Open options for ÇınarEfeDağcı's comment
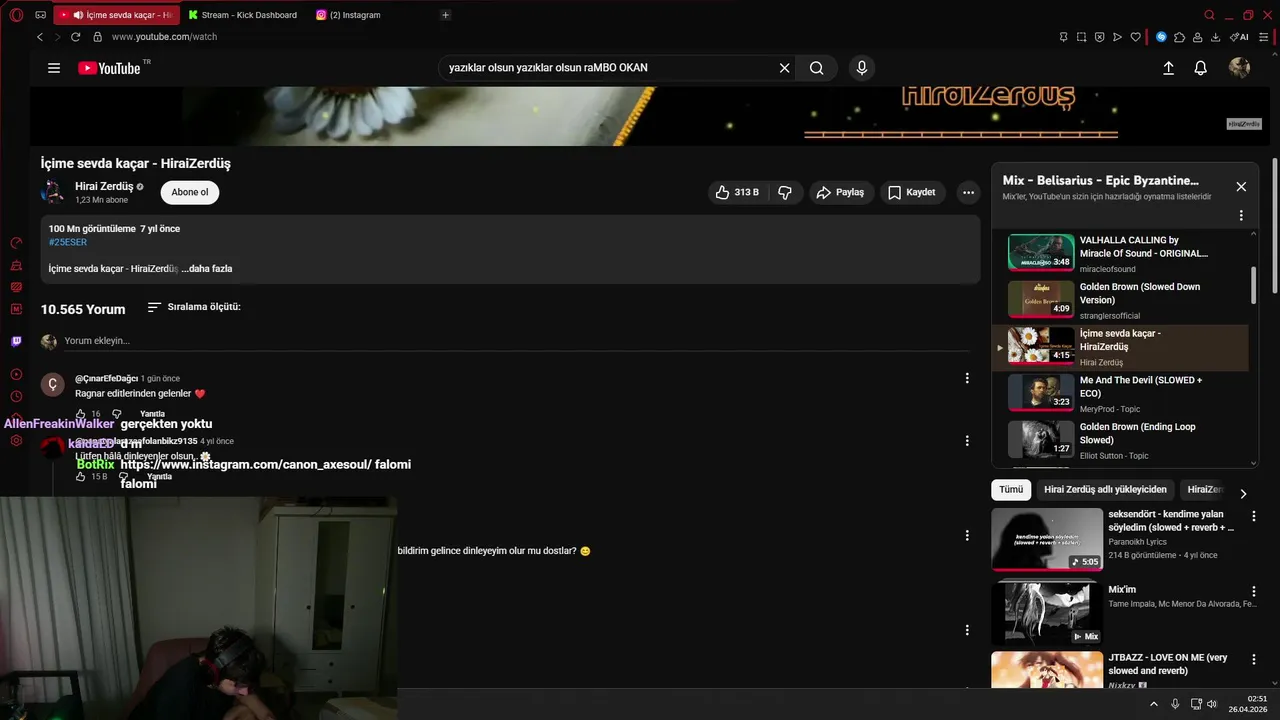This screenshot has width=1280, height=720. point(967,378)
